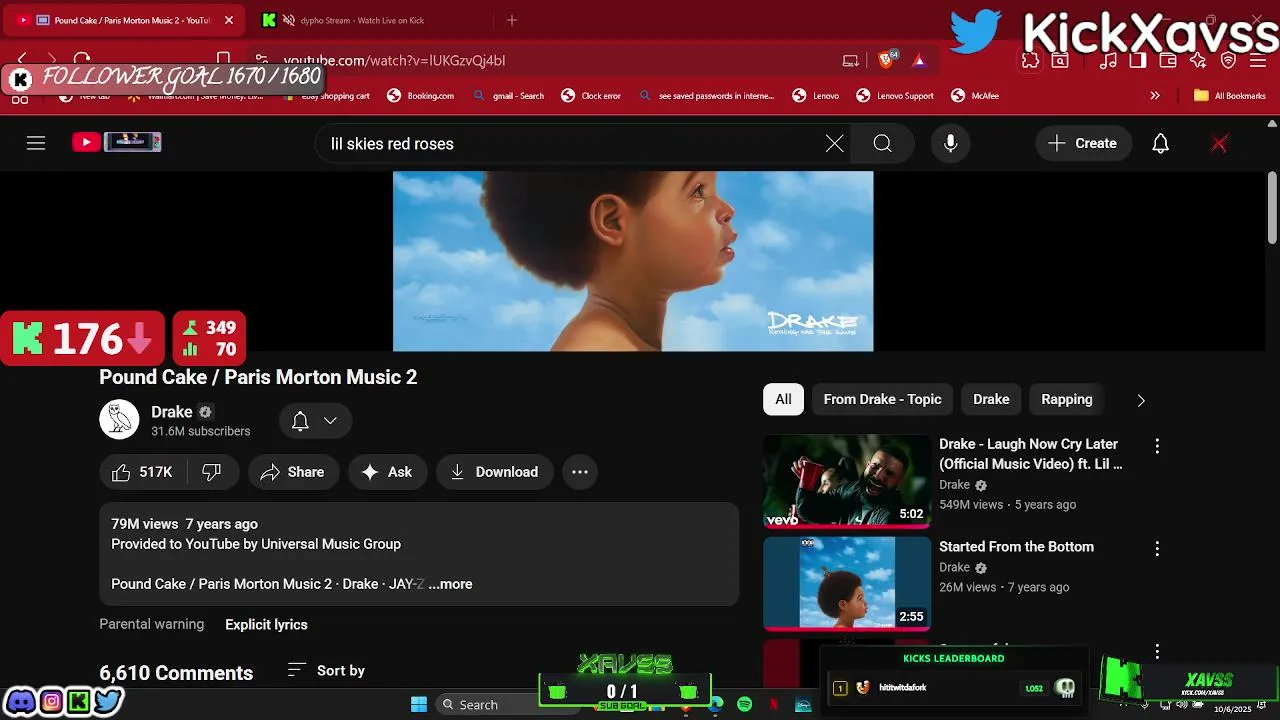
Task: Open the Windows Start menu
Action: (419, 704)
